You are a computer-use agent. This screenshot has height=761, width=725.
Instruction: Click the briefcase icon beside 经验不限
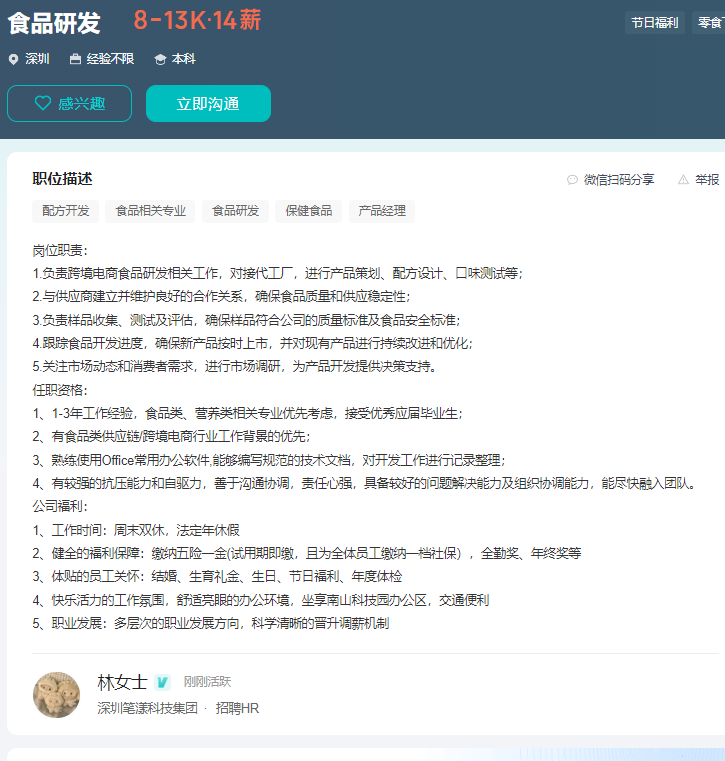(75, 59)
